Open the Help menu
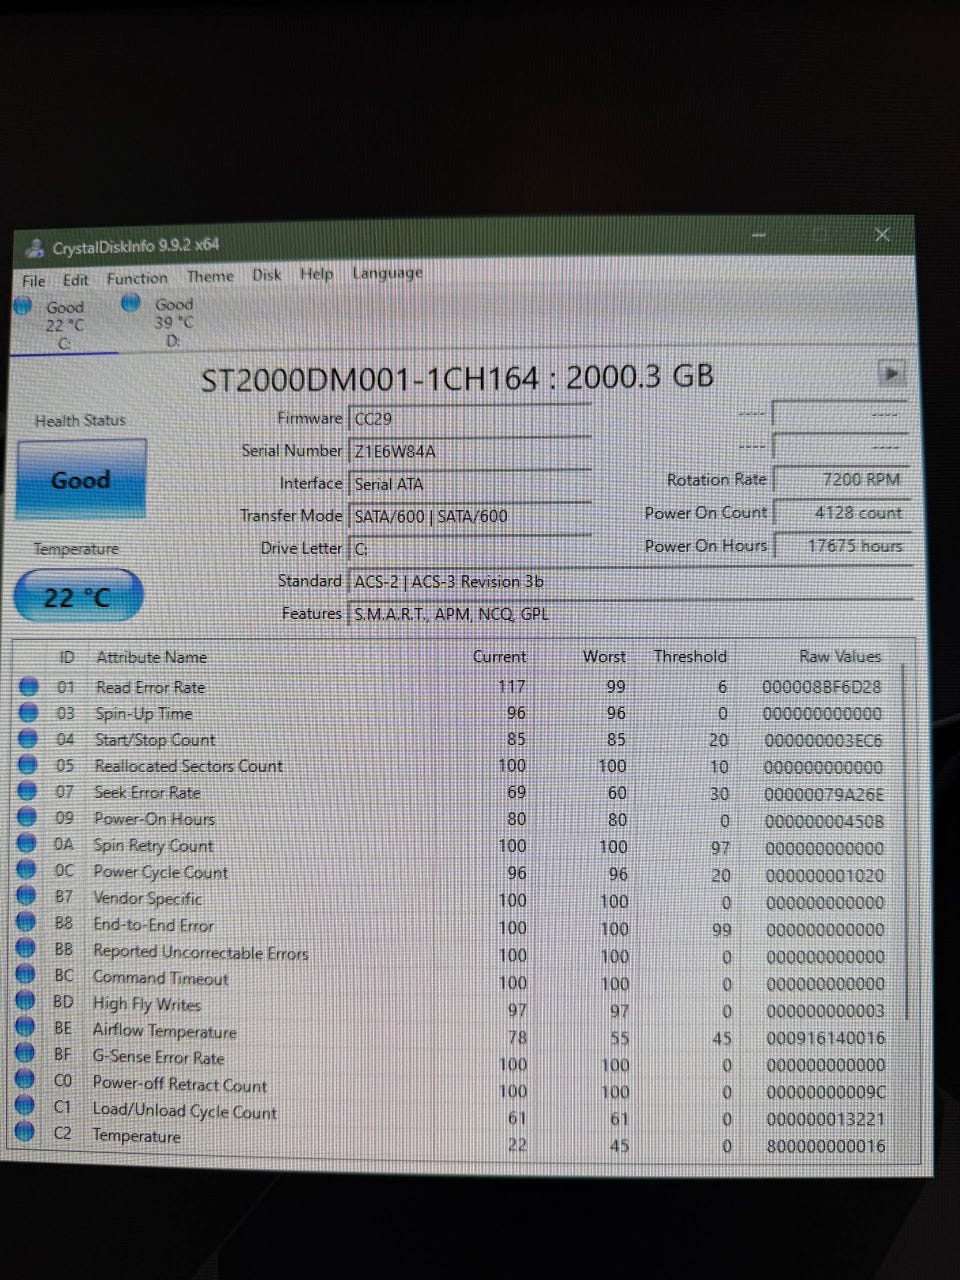The width and height of the screenshot is (960, 1280). (316, 273)
